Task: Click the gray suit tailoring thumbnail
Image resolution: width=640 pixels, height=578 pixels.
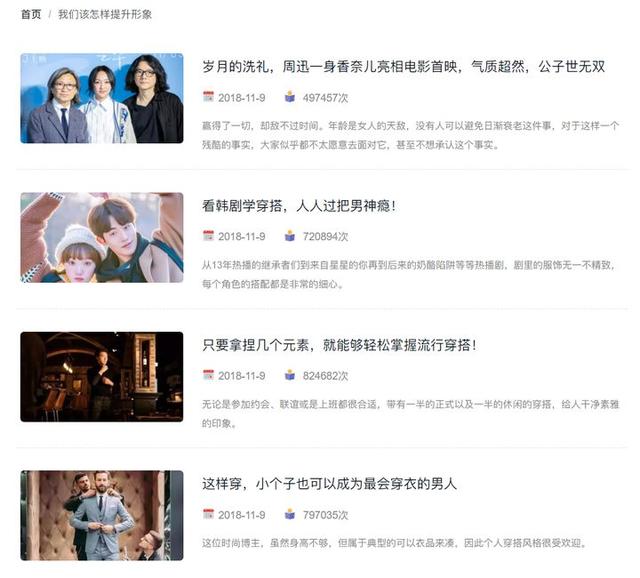Action: coord(102,516)
